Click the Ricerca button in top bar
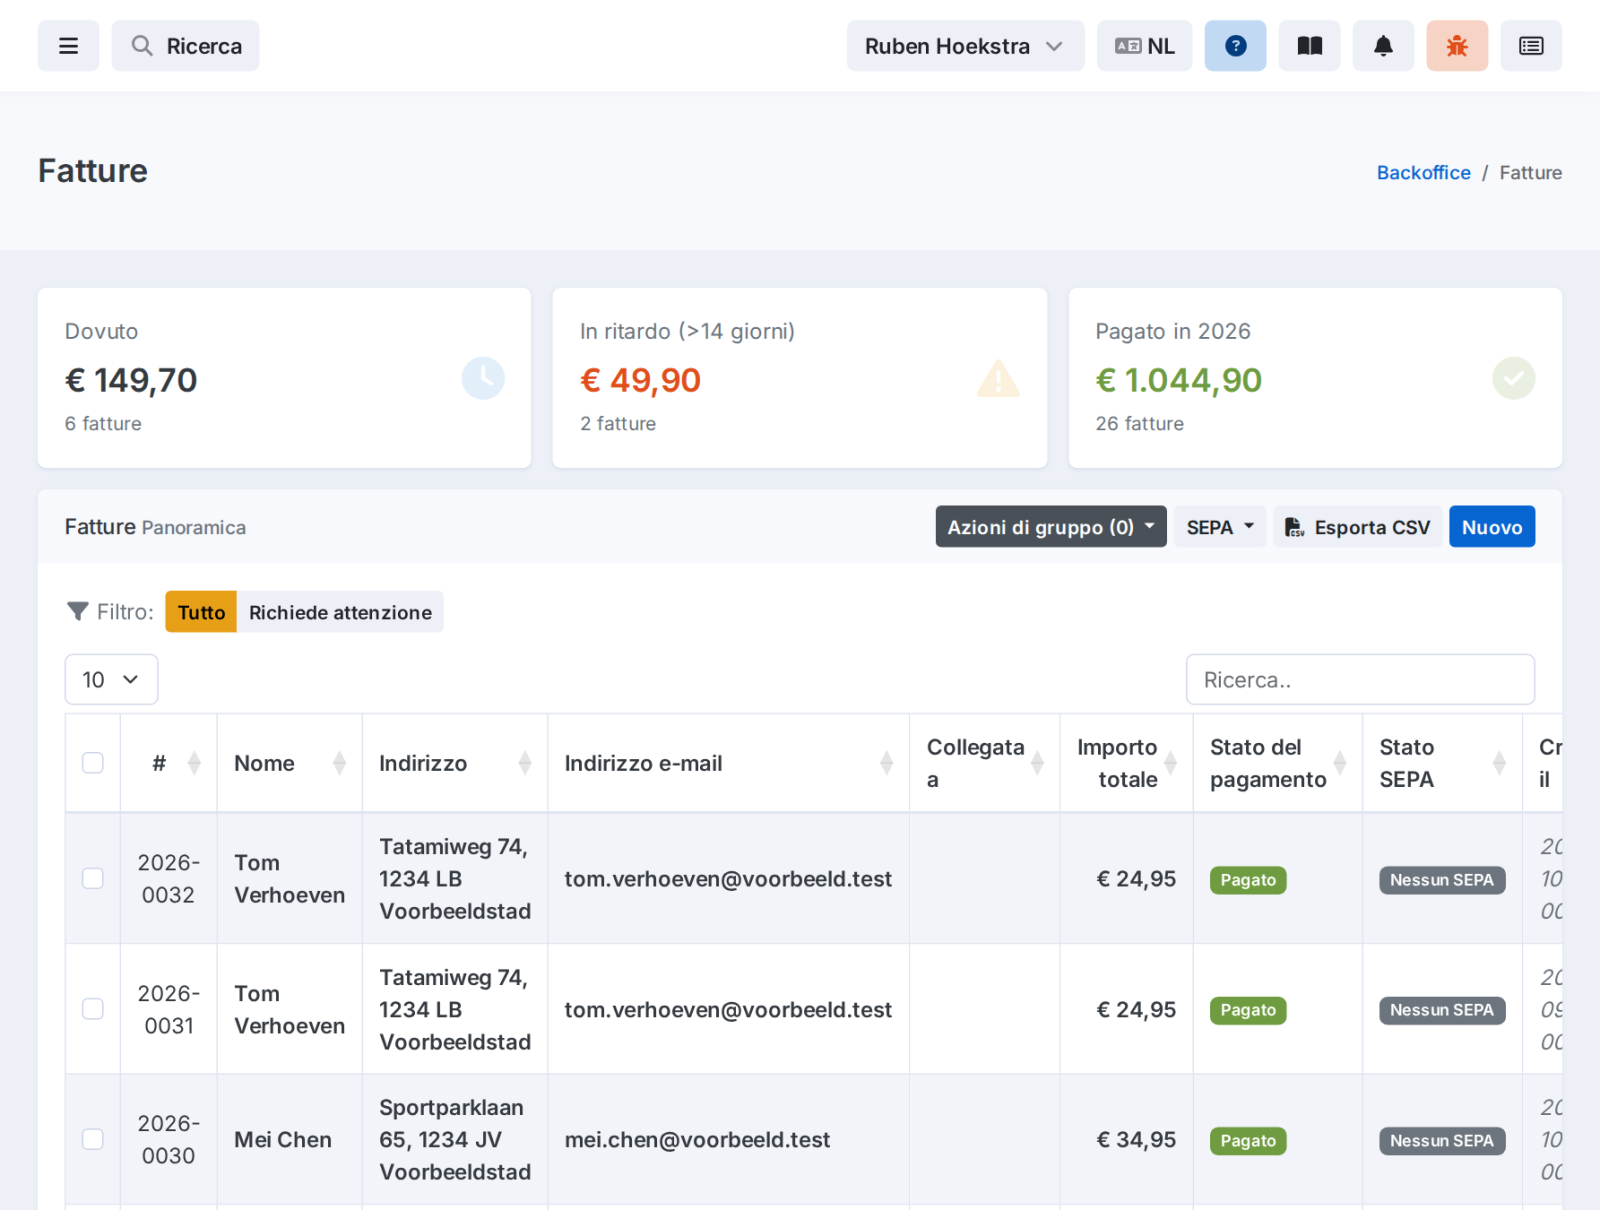Viewport: 1600px width, 1210px height. pos(185,46)
